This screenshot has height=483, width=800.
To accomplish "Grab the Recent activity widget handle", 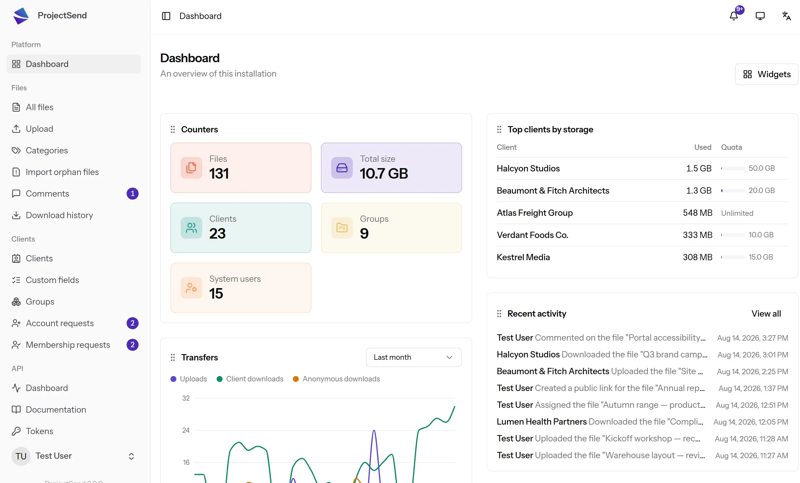I will click(x=499, y=314).
